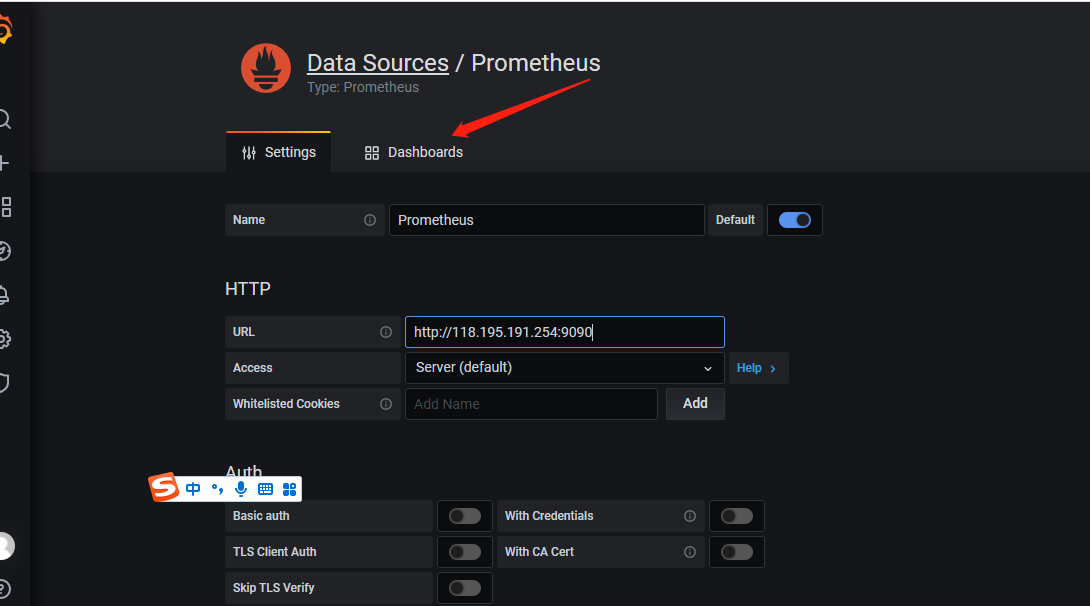The height and width of the screenshot is (606, 1090).
Task: Click info icon next to URL label
Action: tap(386, 332)
